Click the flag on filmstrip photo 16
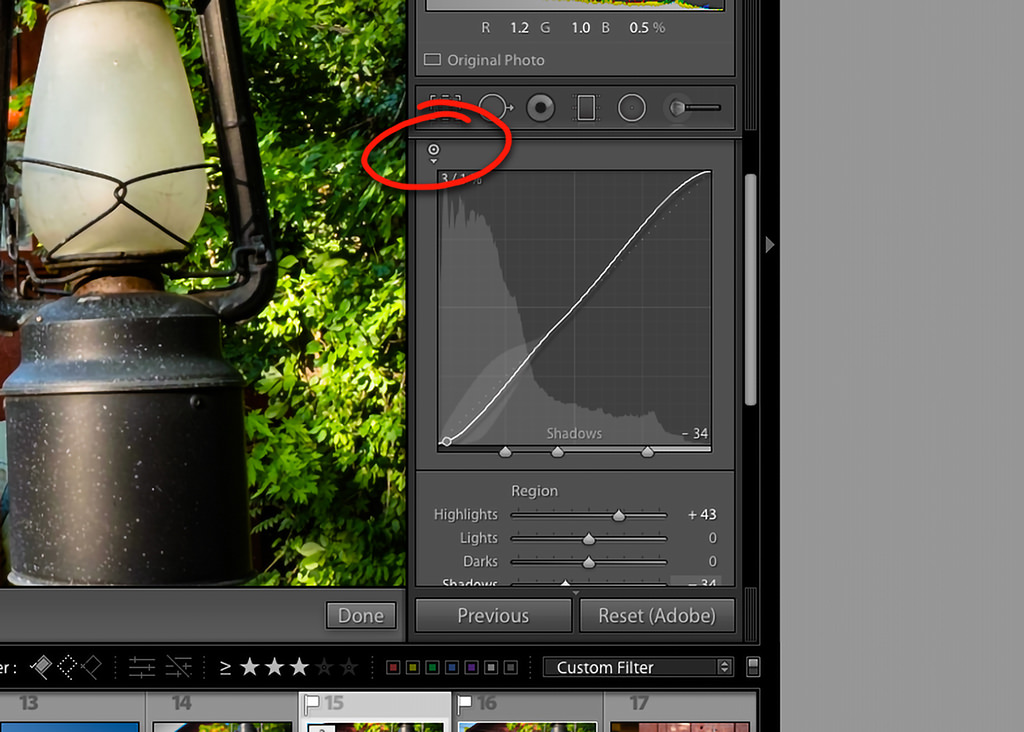 464,704
